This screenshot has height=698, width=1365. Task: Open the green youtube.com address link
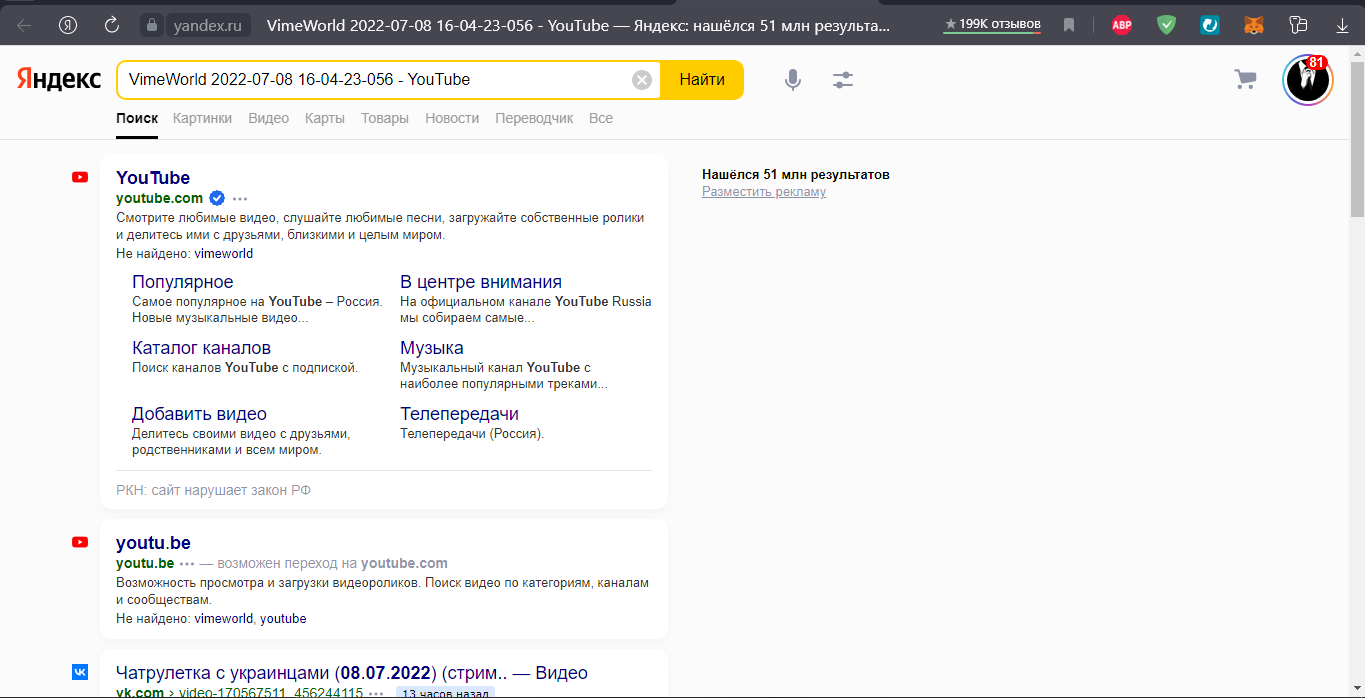tap(159, 198)
